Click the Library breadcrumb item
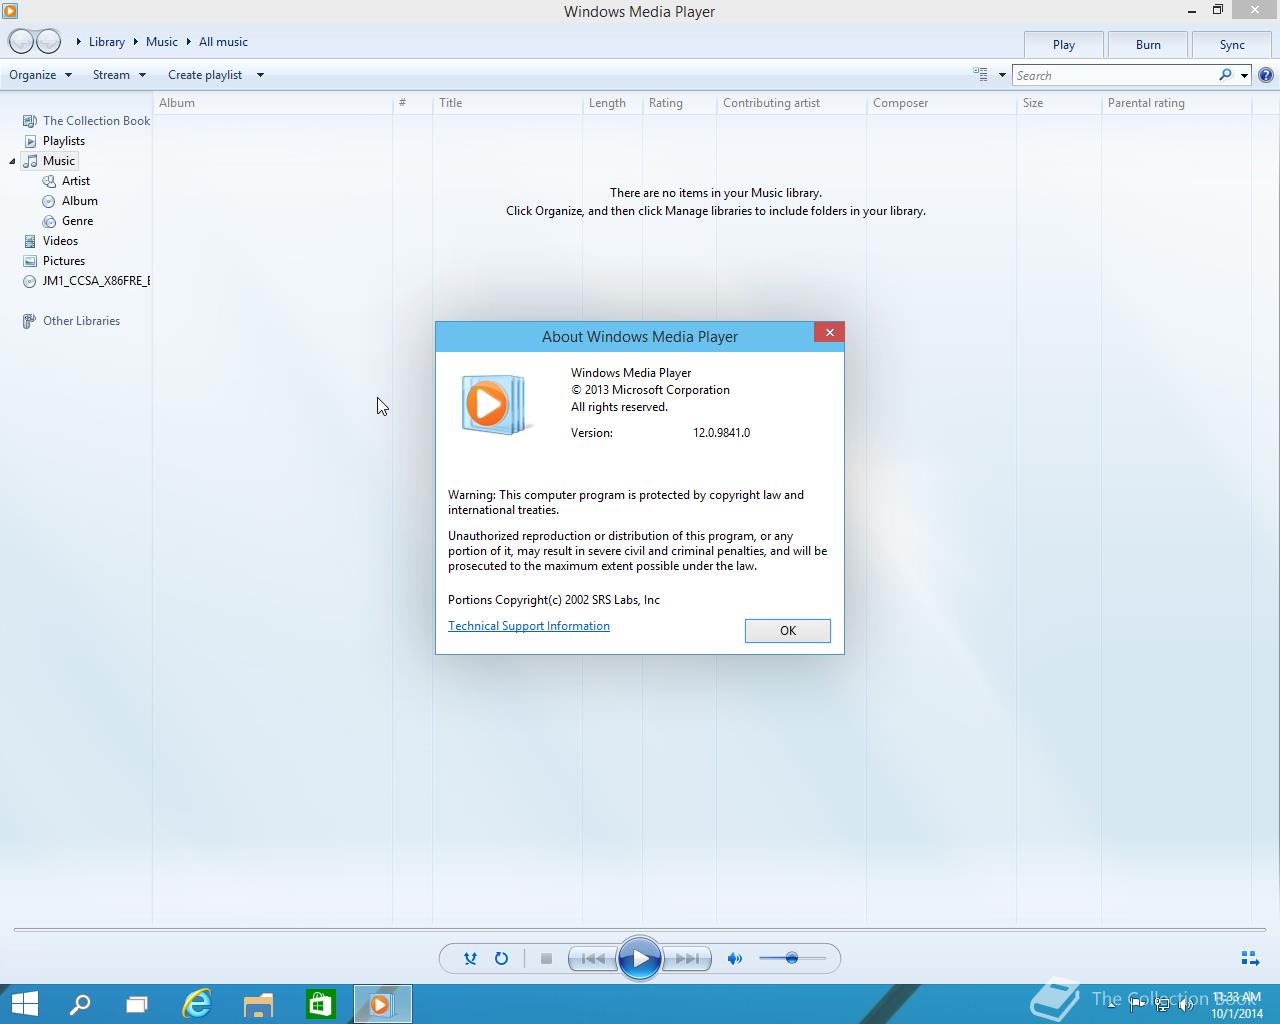The height and width of the screenshot is (1024, 1280). pos(107,42)
